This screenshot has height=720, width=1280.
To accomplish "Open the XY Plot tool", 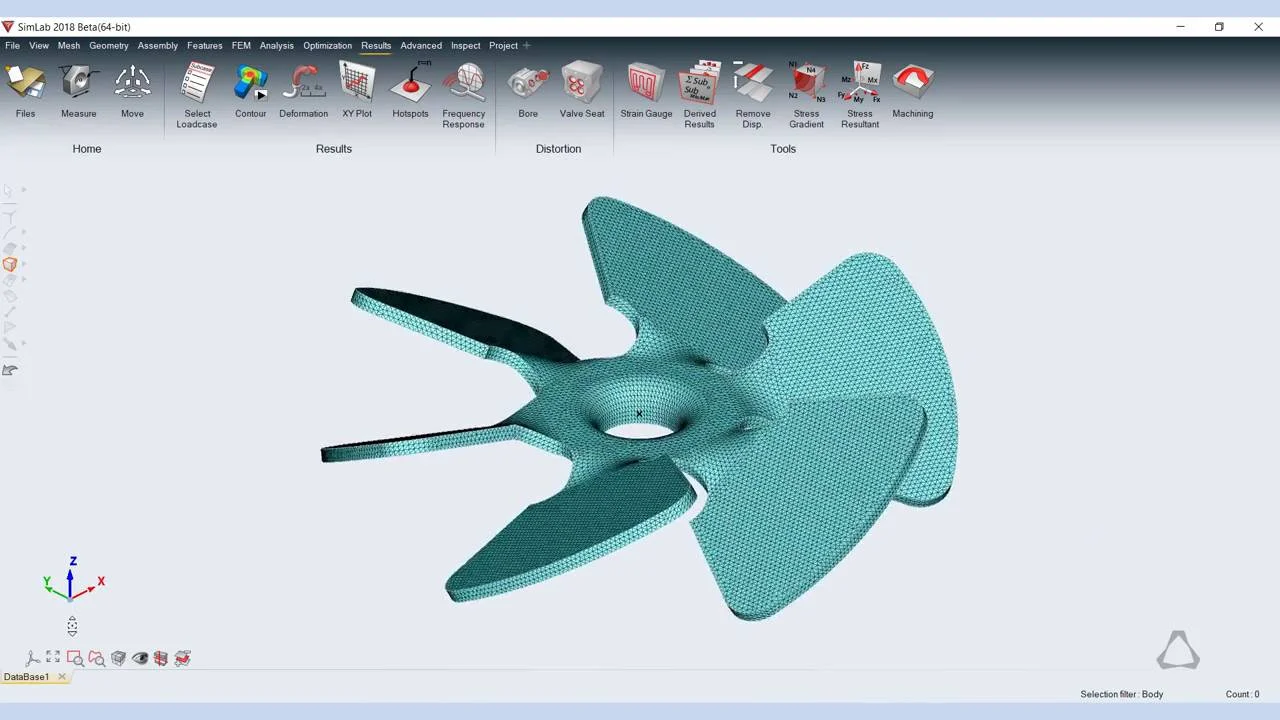I will tap(357, 84).
